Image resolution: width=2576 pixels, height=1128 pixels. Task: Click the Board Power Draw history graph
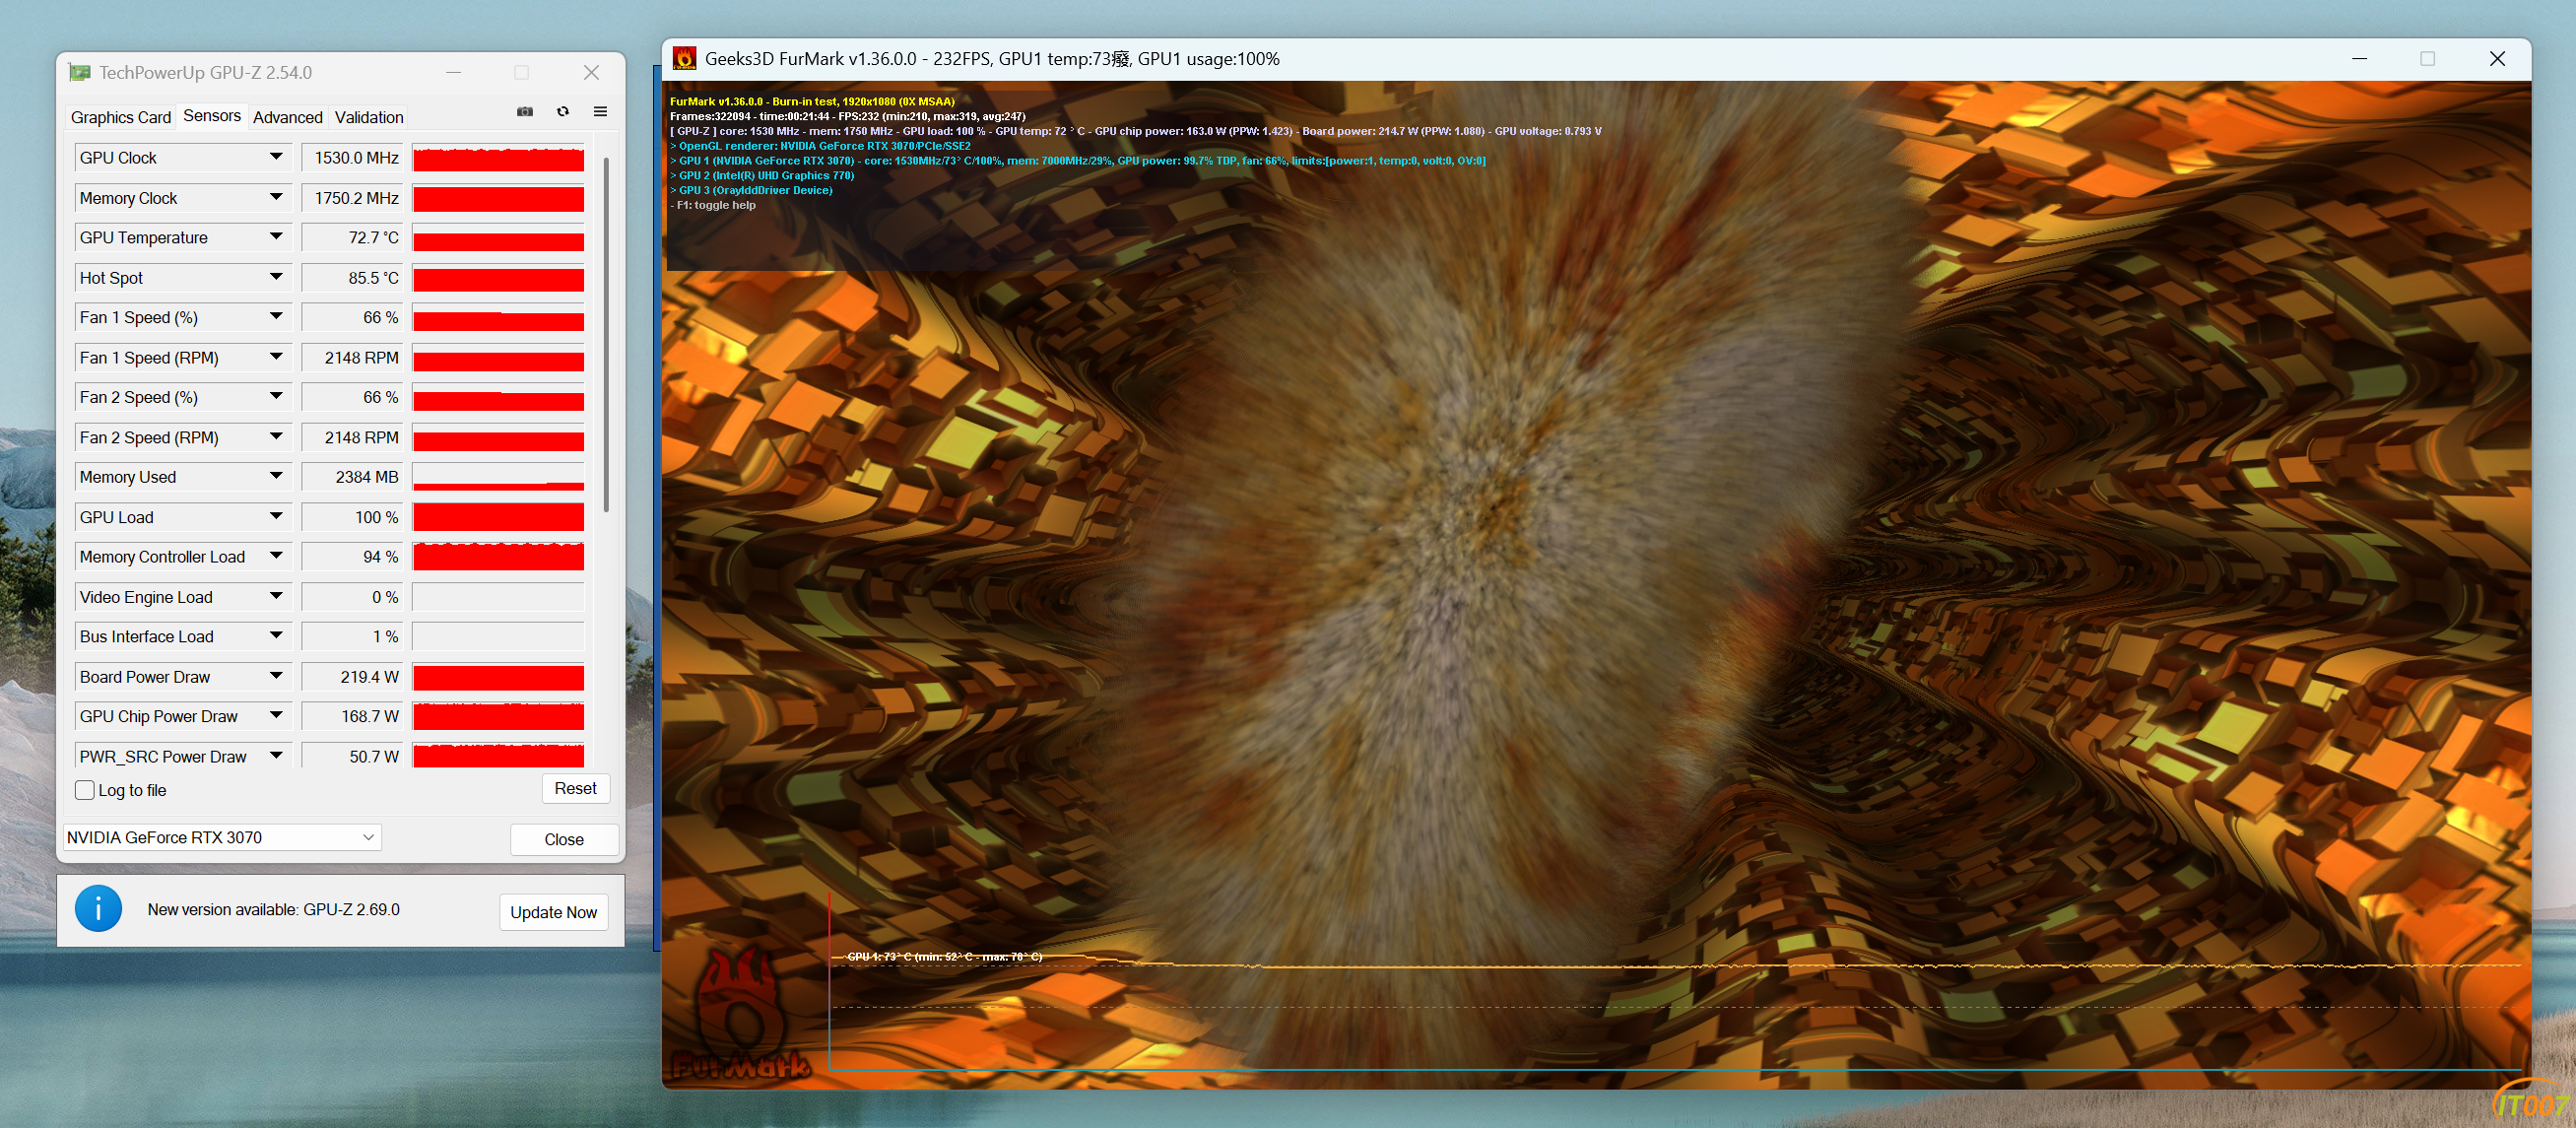point(498,677)
